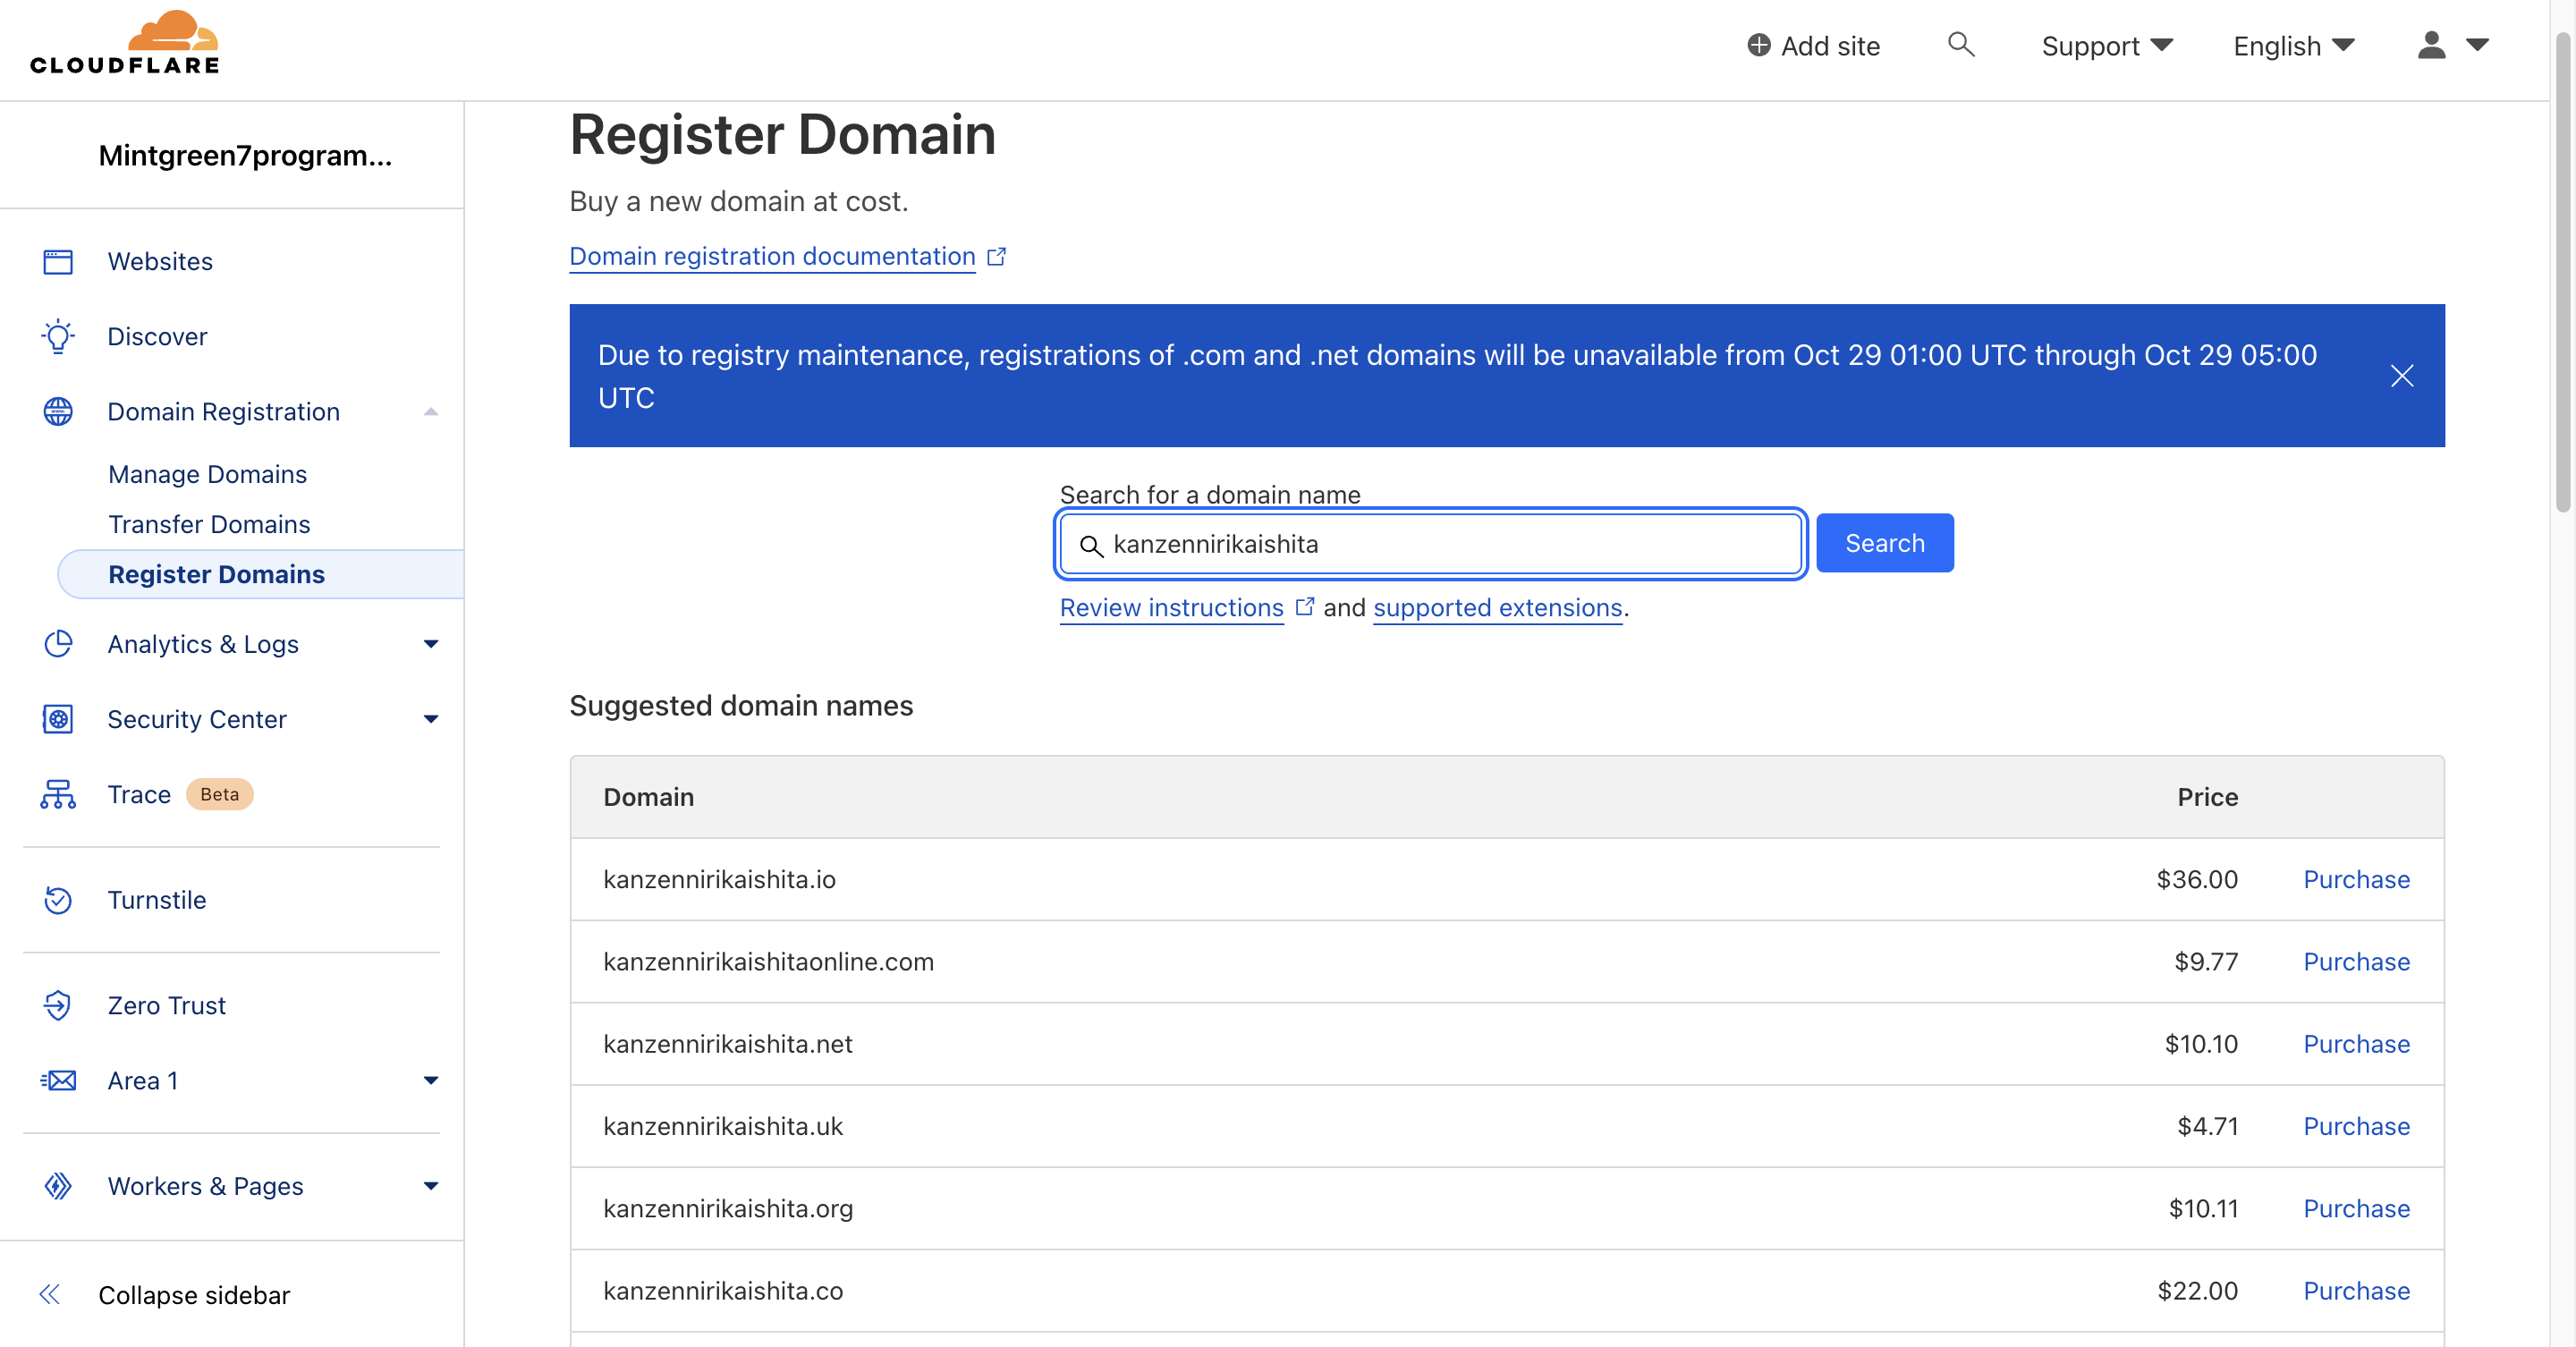Image resolution: width=2576 pixels, height=1347 pixels.
Task: Open the English language dropdown
Action: (x=2293, y=46)
